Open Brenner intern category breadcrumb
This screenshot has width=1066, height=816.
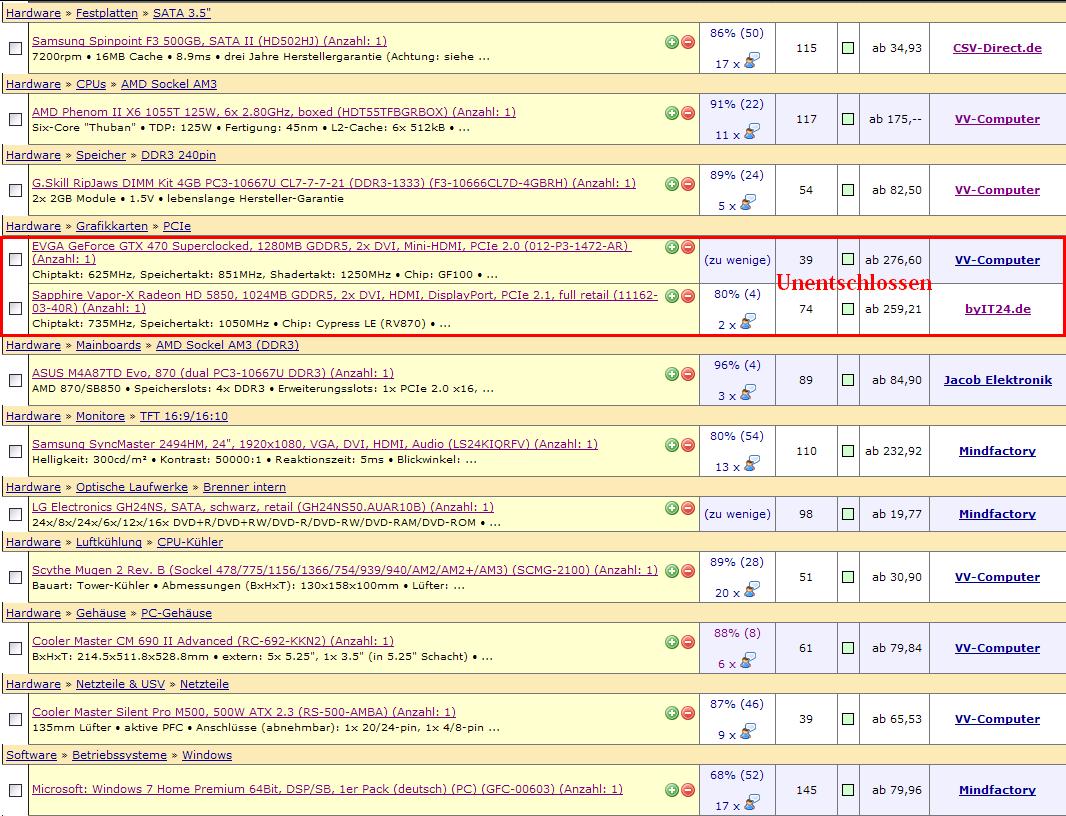point(244,488)
